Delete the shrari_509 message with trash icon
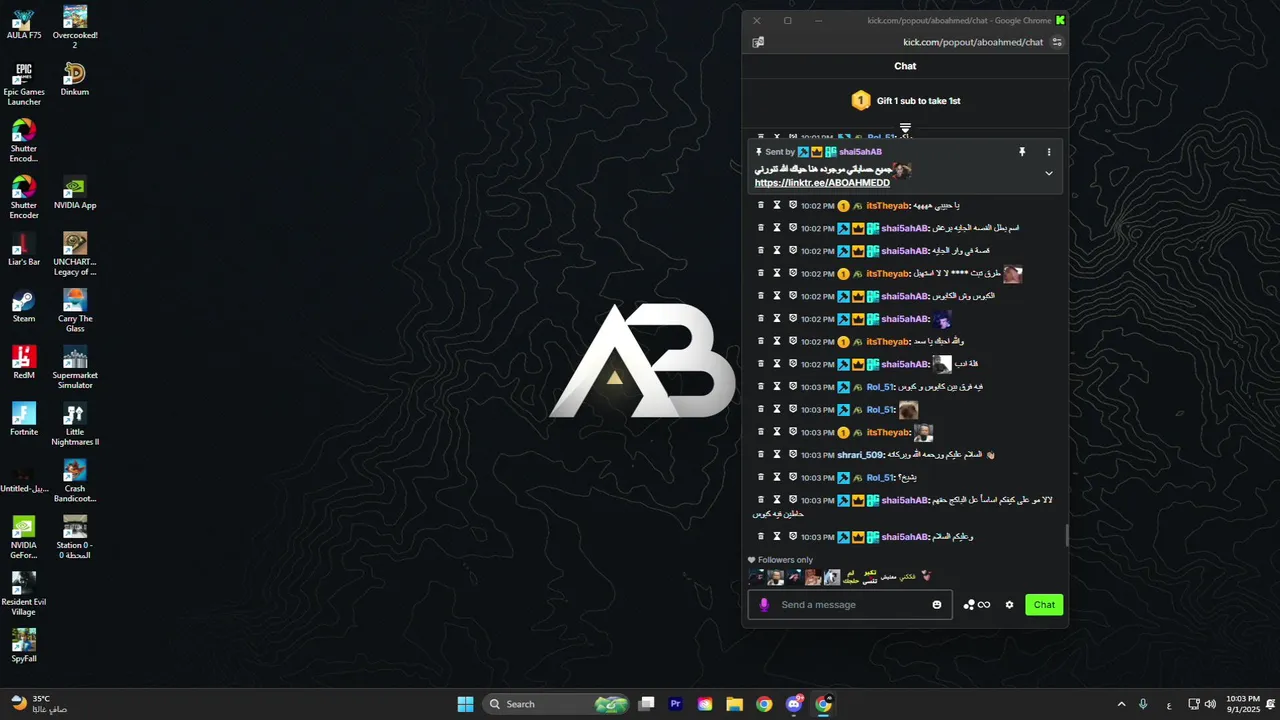 pos(761,454)
